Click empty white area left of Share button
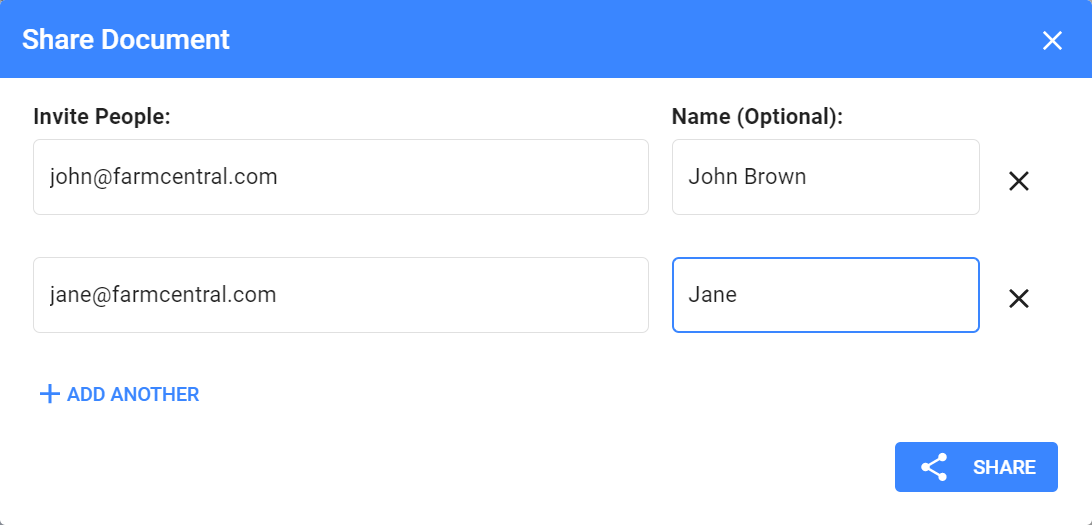Viewport: 1092px width, 525px height. pos(600,467)
